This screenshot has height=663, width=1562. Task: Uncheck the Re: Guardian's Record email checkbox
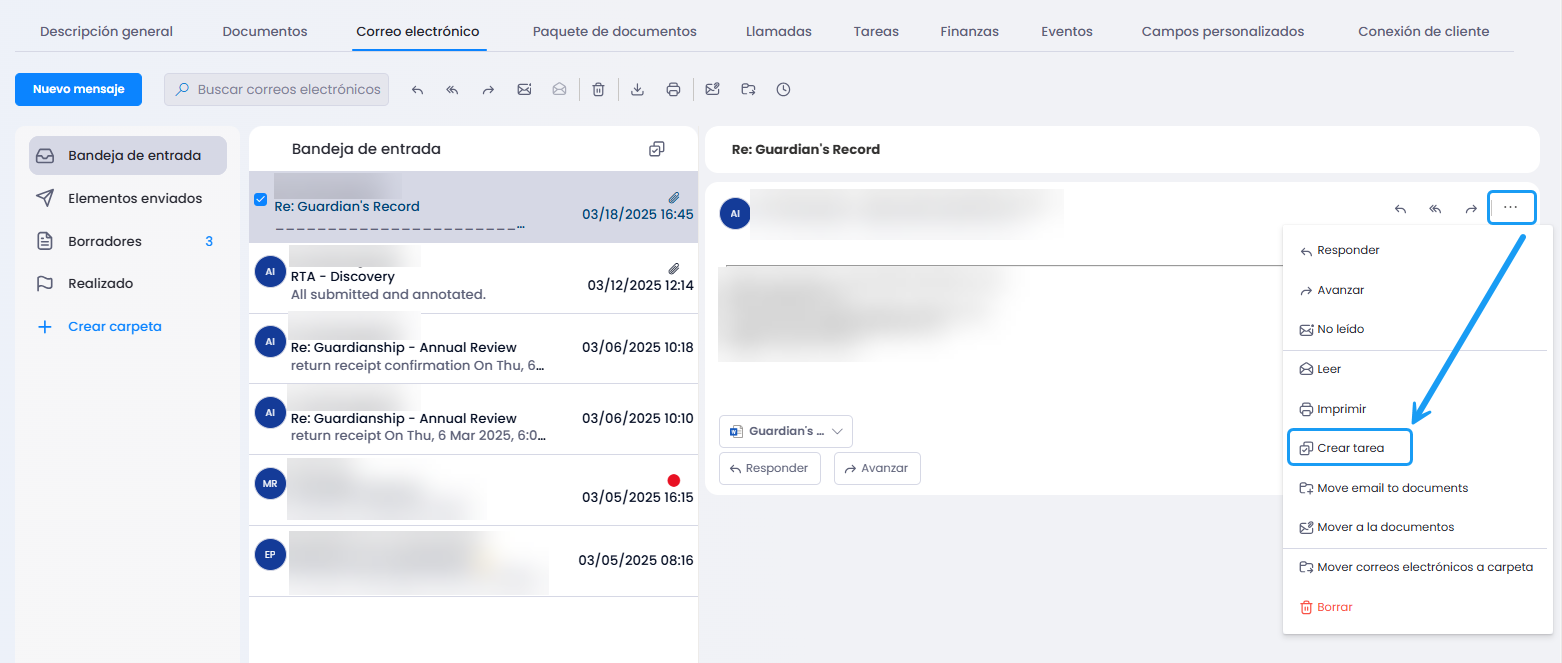point(261,200)
